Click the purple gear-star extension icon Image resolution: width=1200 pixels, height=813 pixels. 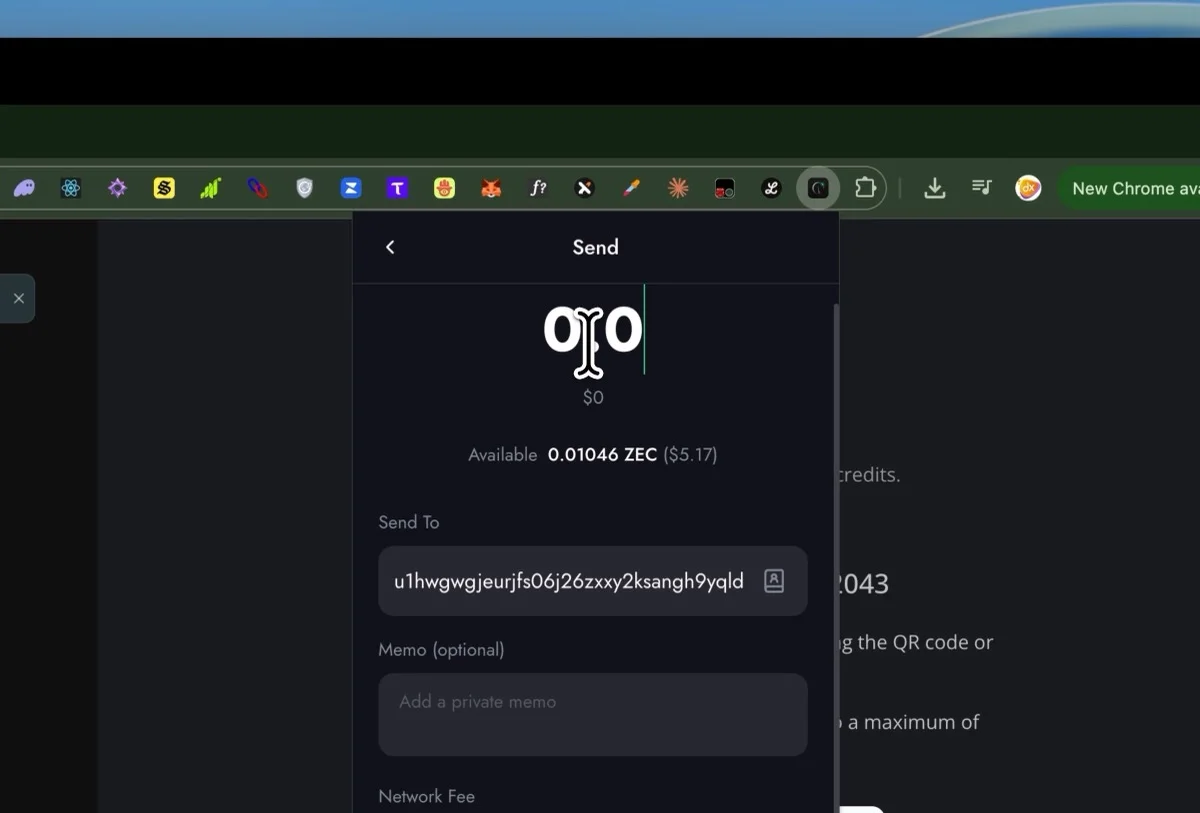pos(117,188)
